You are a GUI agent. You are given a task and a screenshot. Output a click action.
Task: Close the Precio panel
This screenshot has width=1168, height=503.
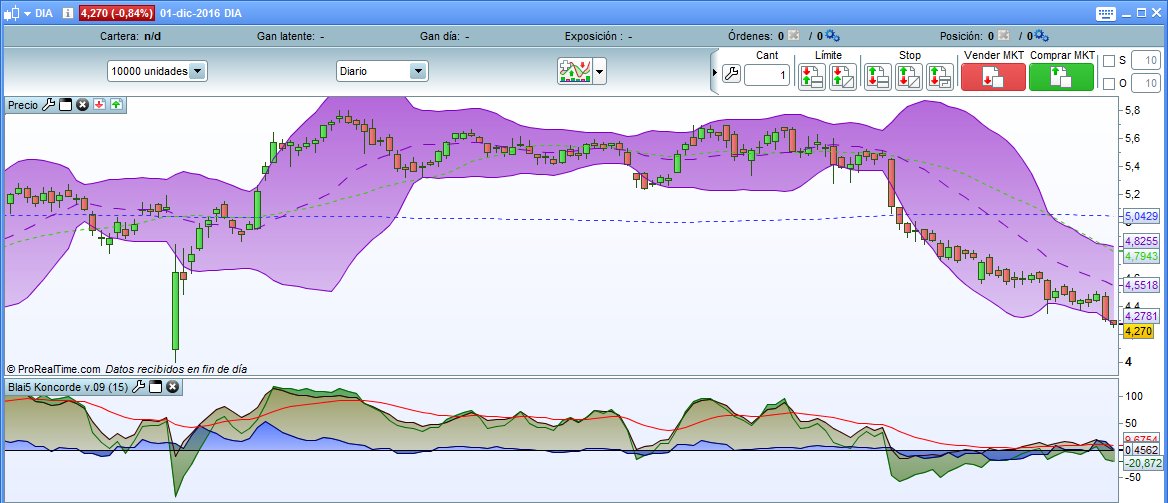(x=83, y=105)
